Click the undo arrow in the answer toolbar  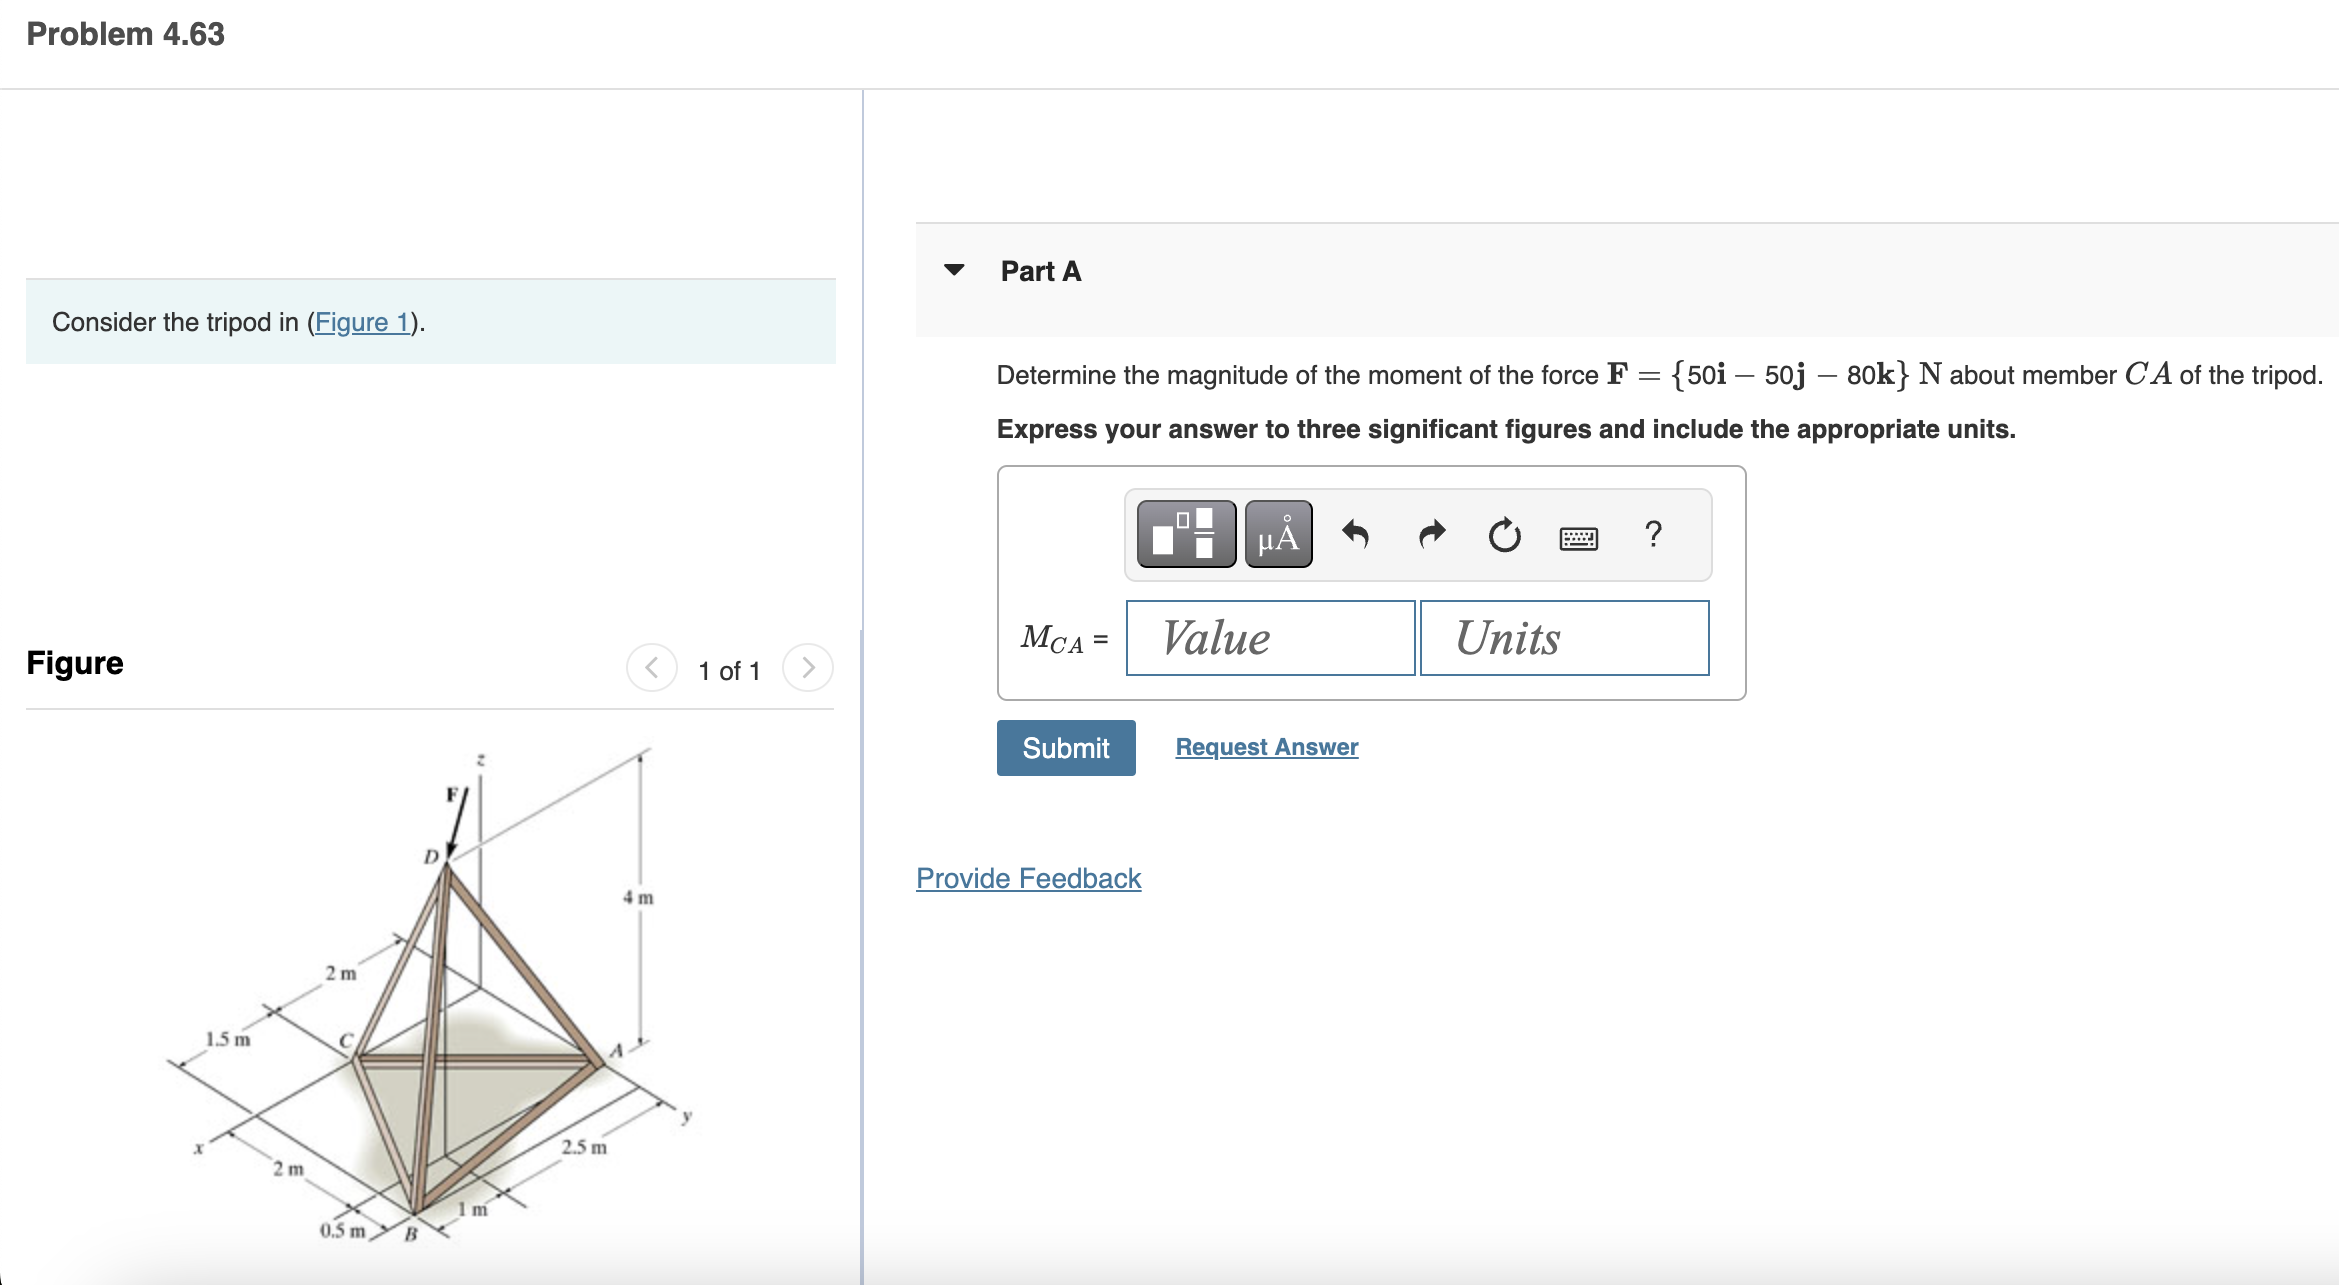pyautogui.click(x=1356, y=536)
